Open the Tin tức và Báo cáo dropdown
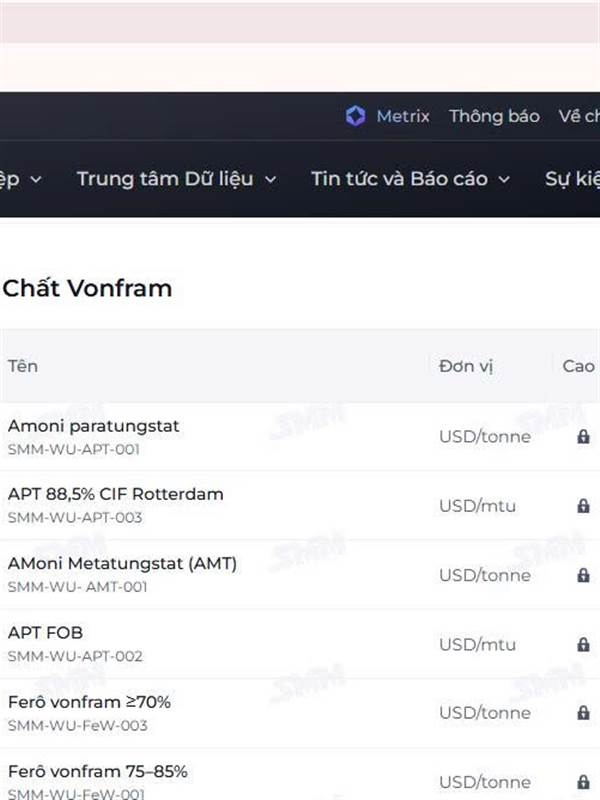 pos(410,179)
